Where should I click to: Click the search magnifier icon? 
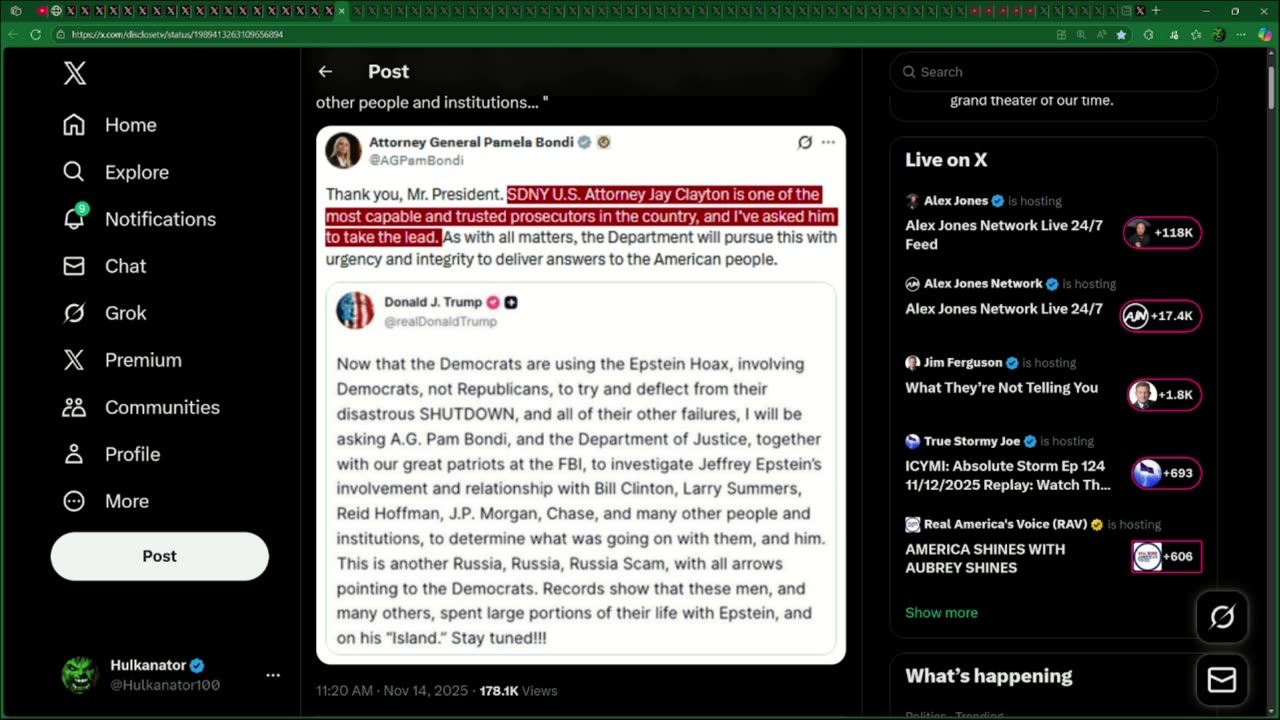pyautogui.click(x=909, y=72)
